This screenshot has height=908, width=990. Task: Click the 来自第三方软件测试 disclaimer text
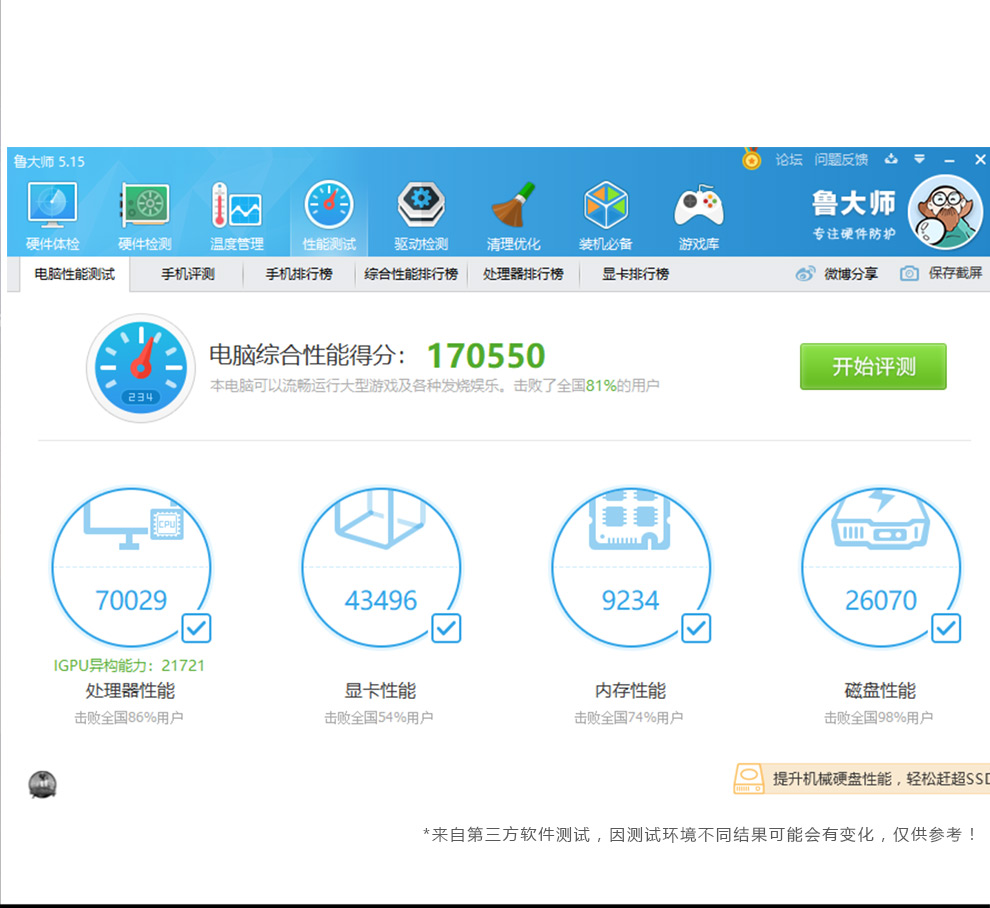(700, 835)
